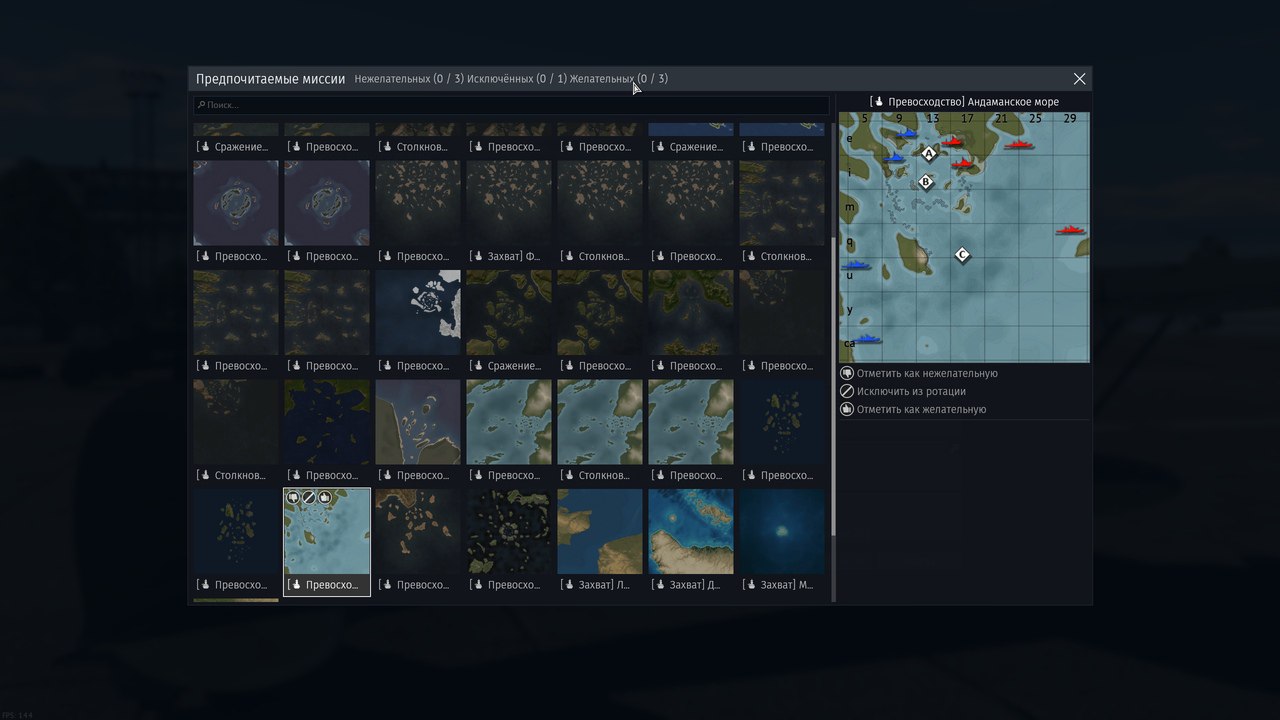The image size is (1280, 720).
Task: Click the Нежелательных (0 / 3) counter
Action: click(x=409, y=79)
